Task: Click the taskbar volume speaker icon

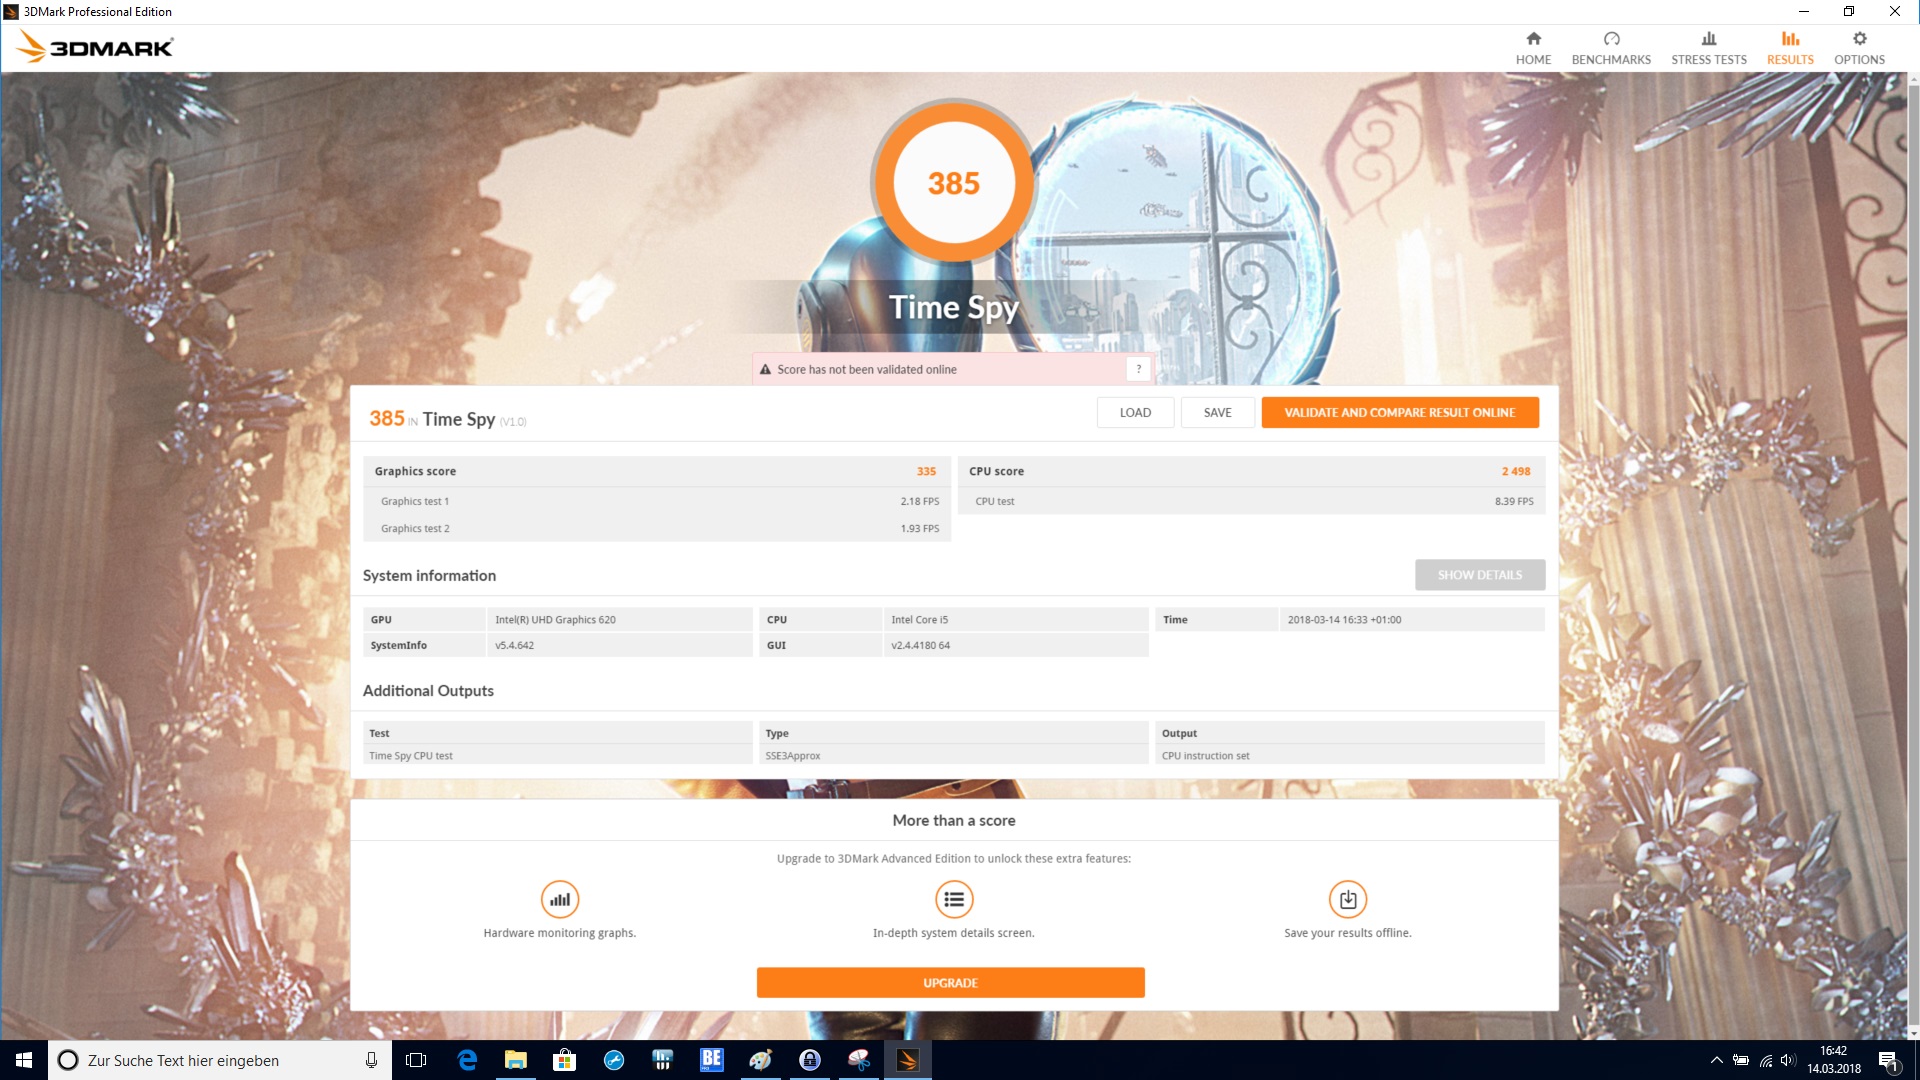Action: coord(1788,1060)
